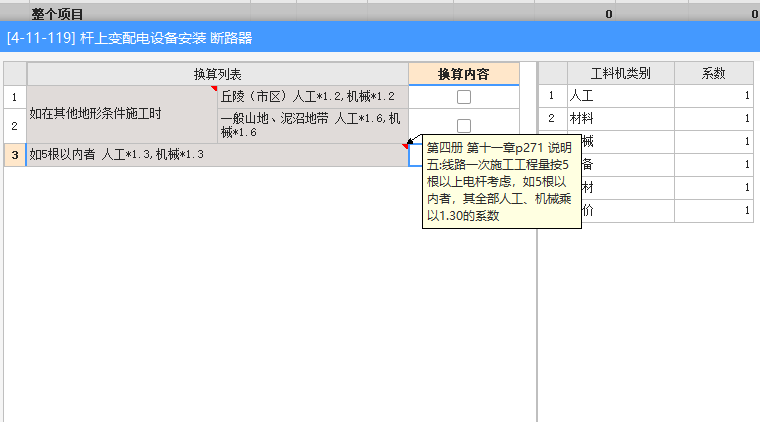
Task: Edit the 人工 coefficient value
Action: [x=713, y=96]
